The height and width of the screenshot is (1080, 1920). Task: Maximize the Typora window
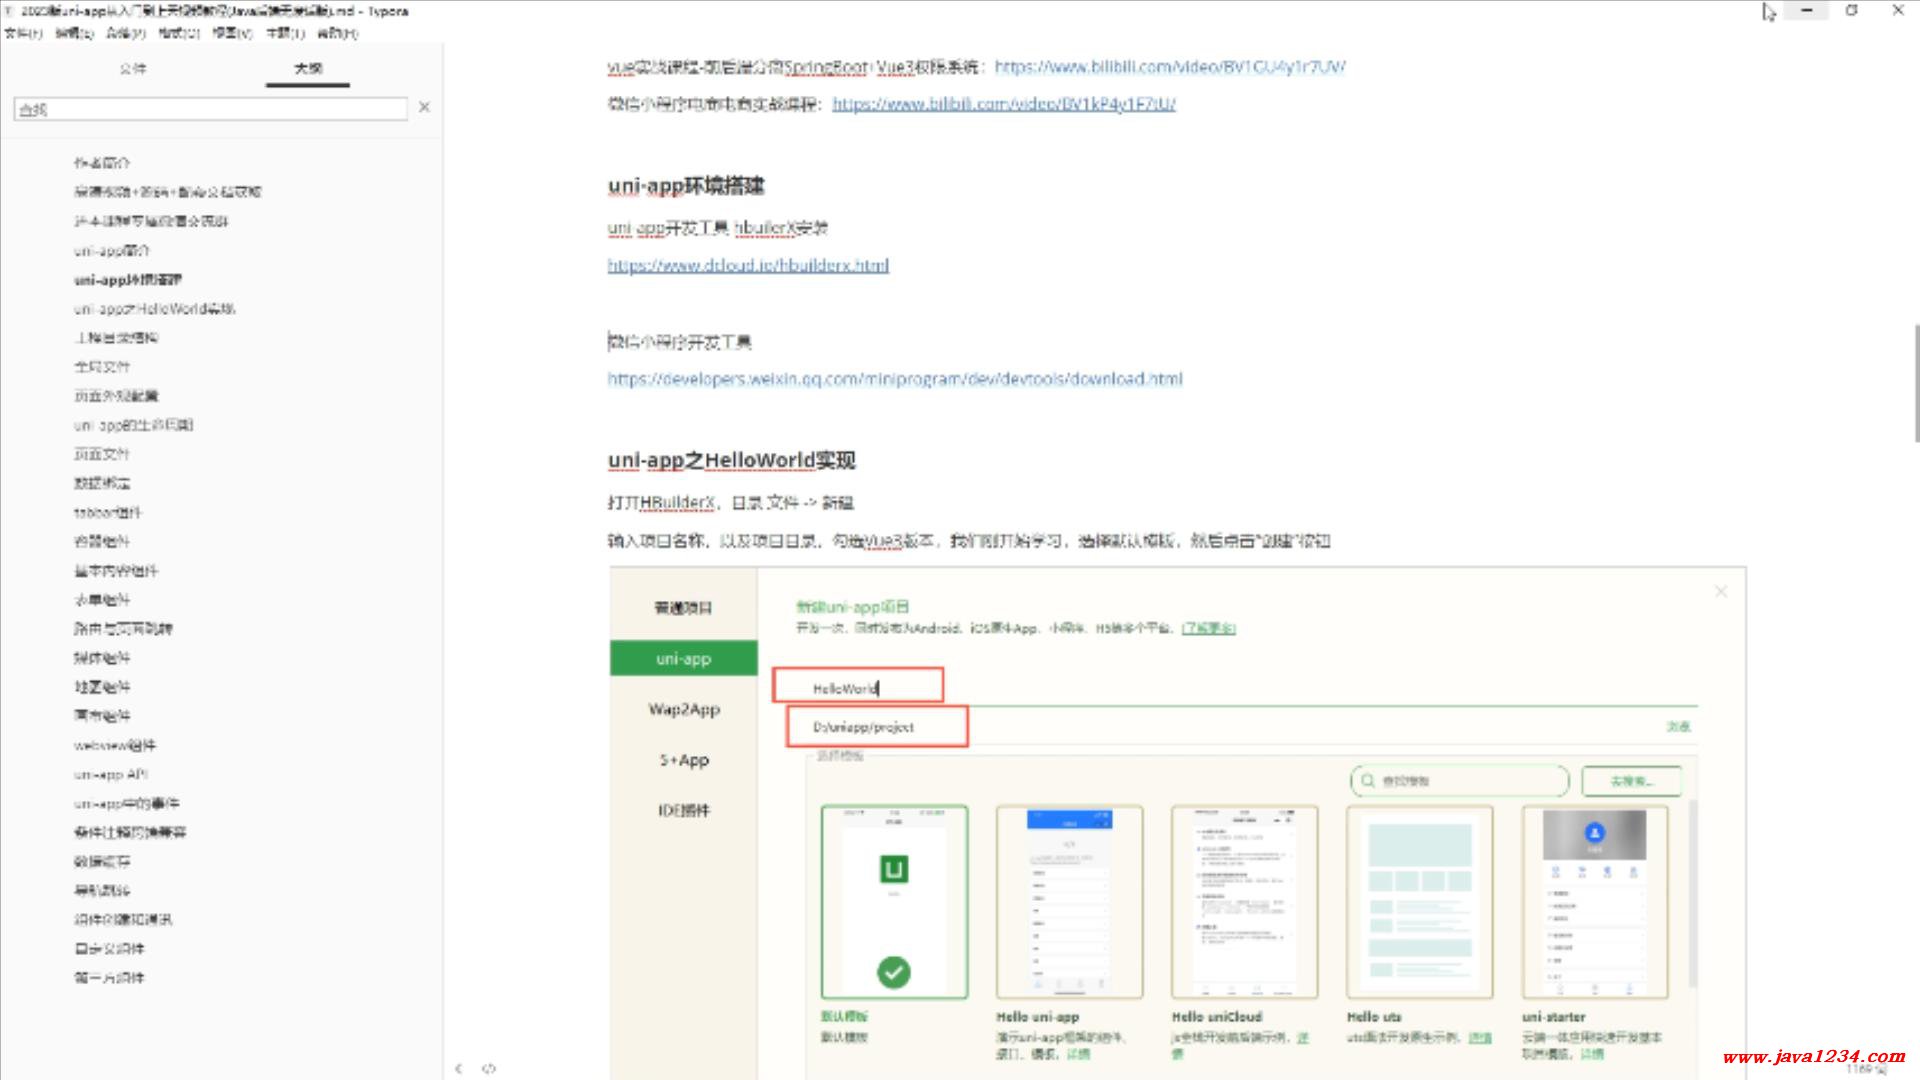point(1852,11)
